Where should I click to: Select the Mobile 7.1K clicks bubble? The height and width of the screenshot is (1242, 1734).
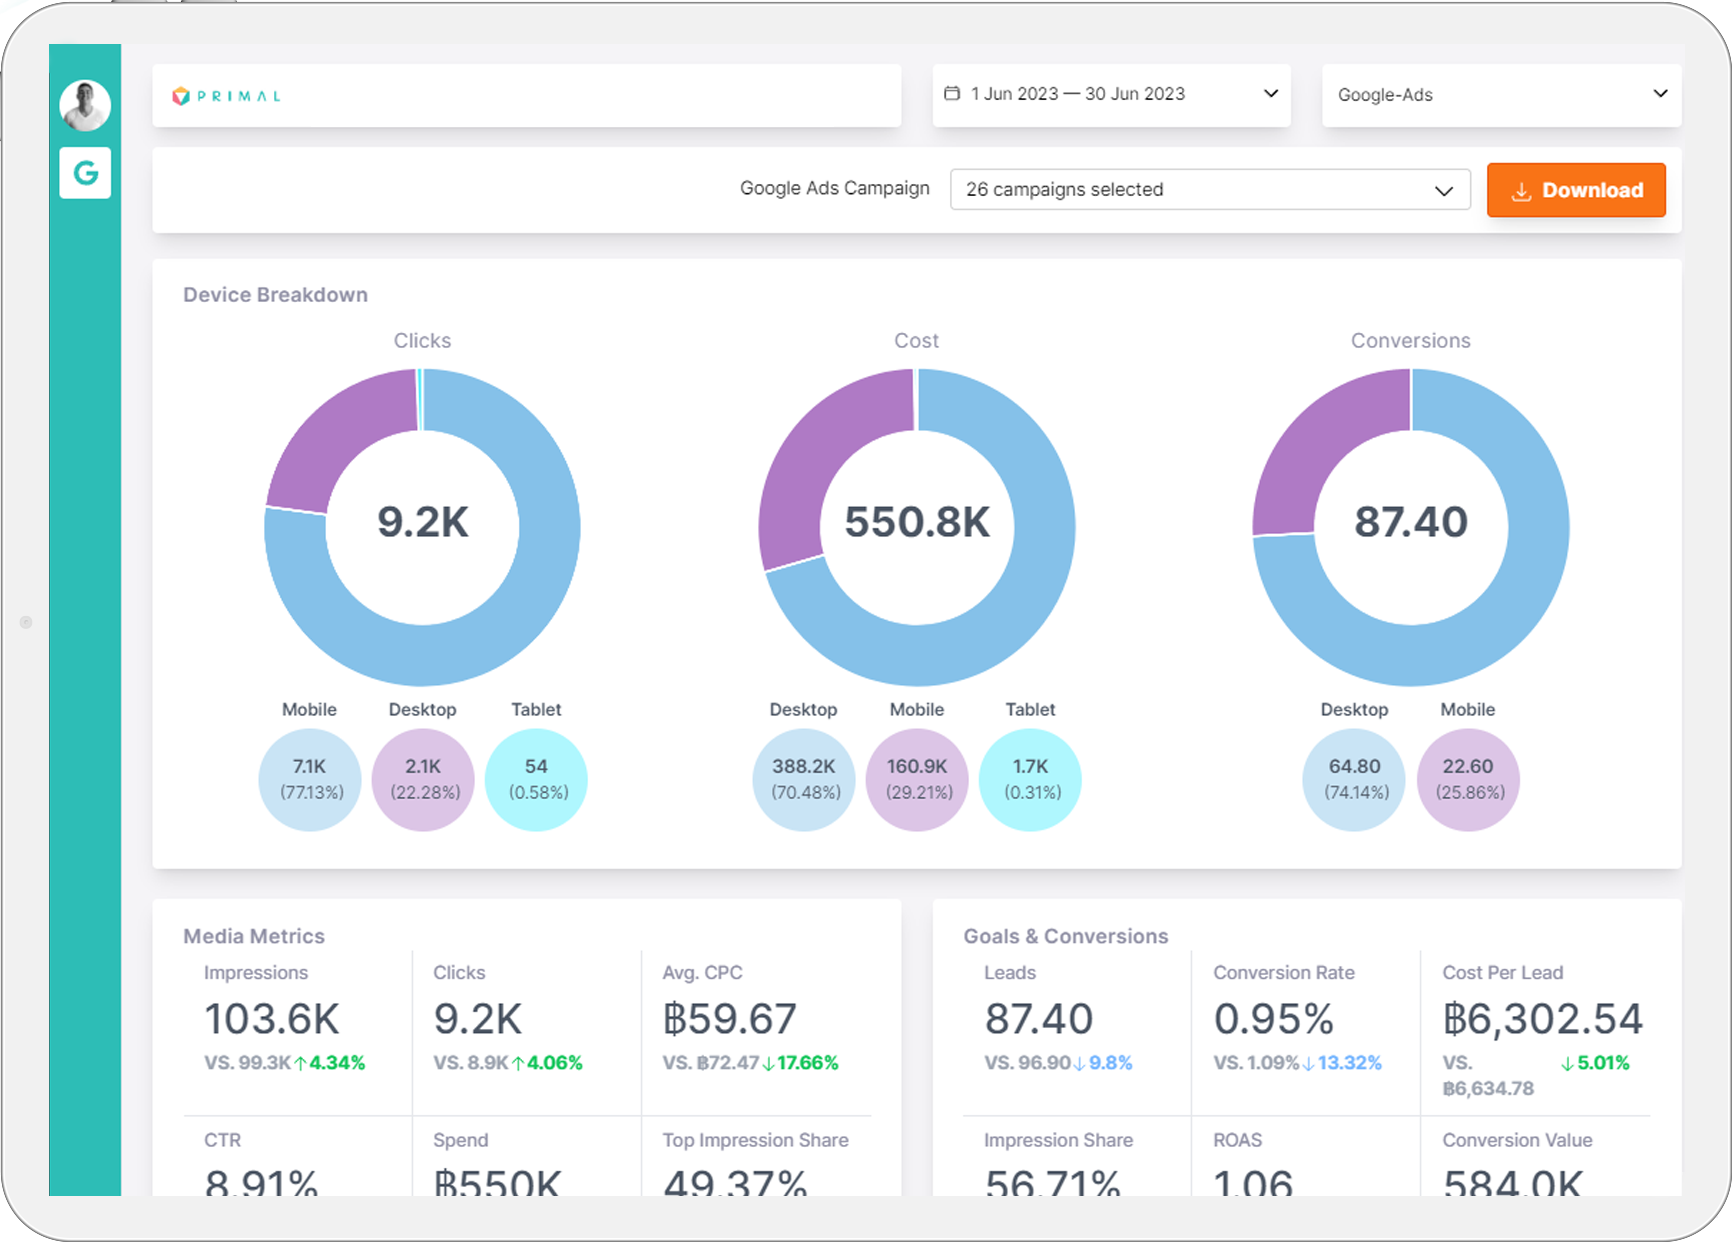click(x=310, y=779)
